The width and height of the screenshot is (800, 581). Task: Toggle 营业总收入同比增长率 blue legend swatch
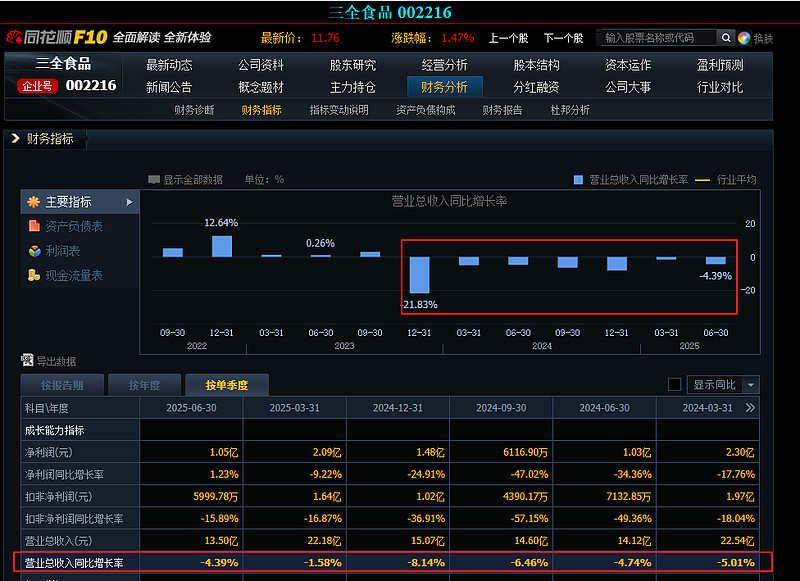578,180
